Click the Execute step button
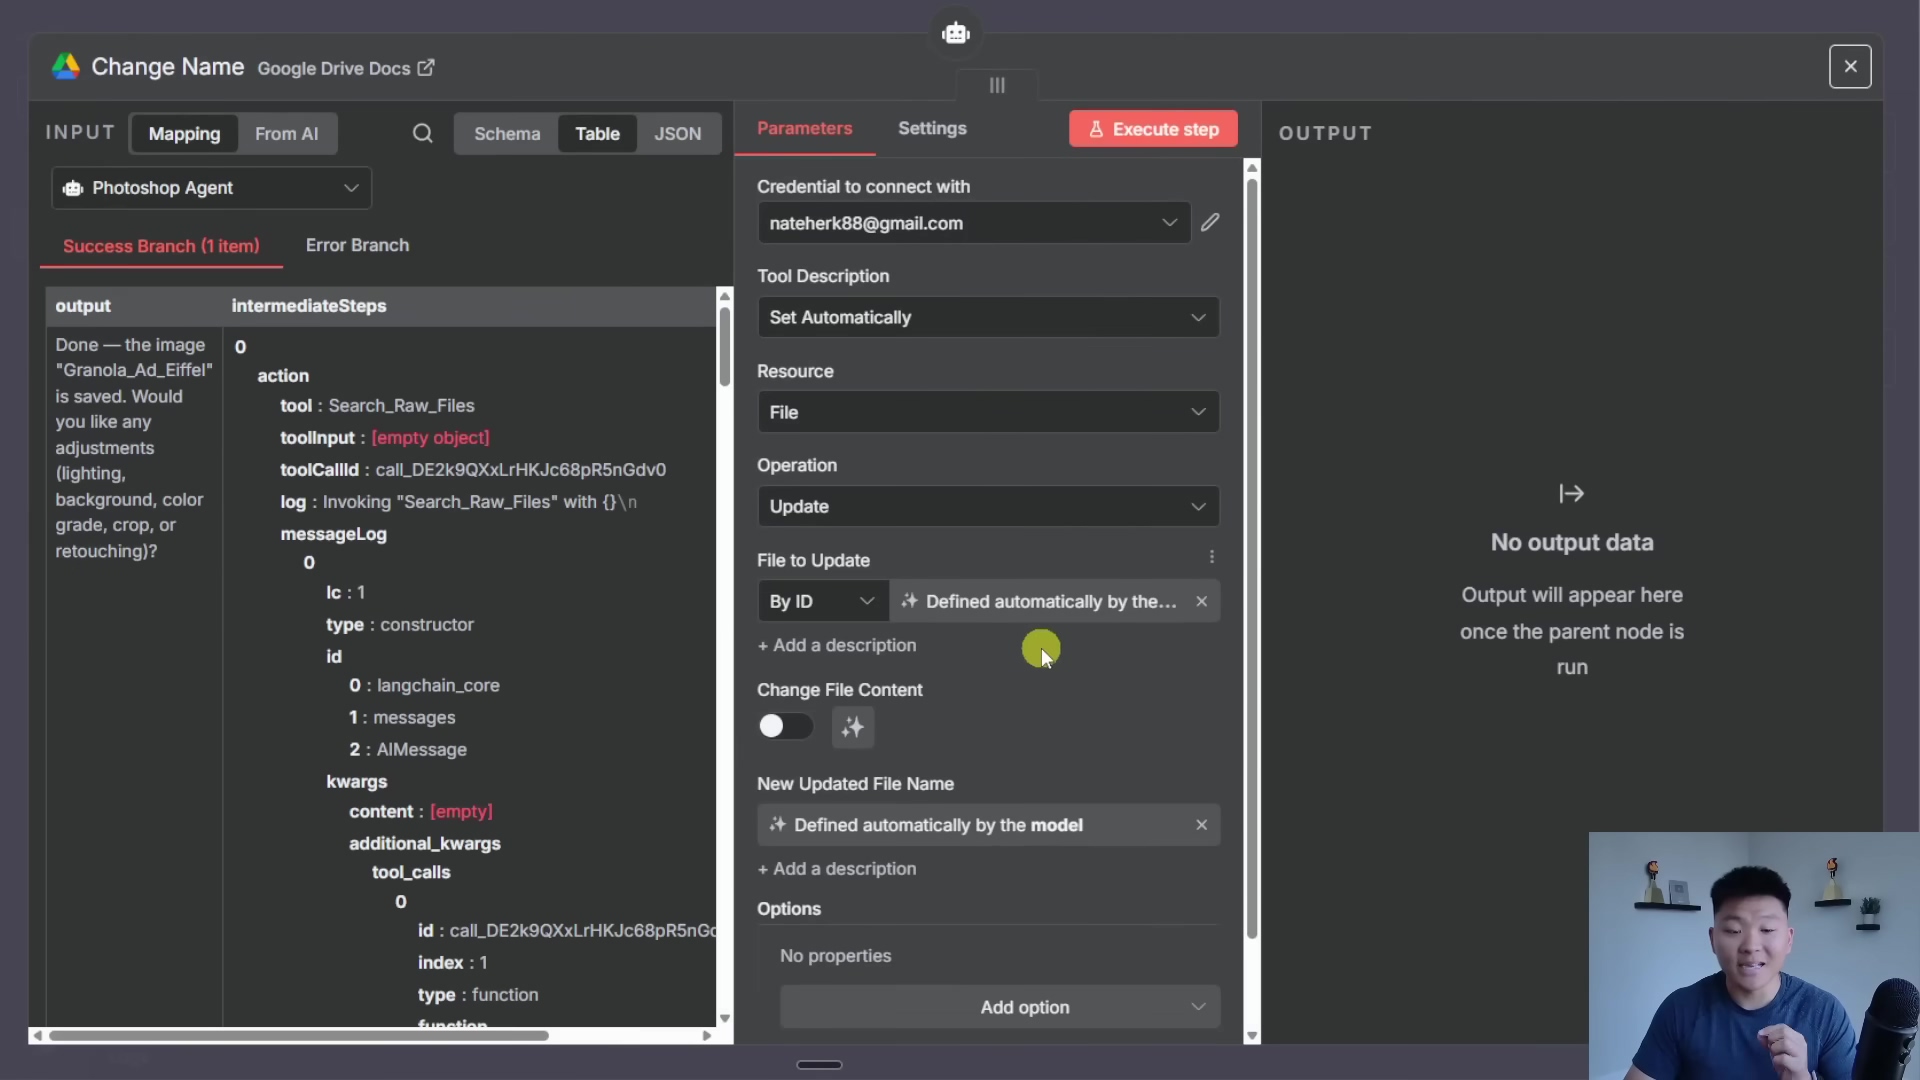 click(x=1153, y=129)
